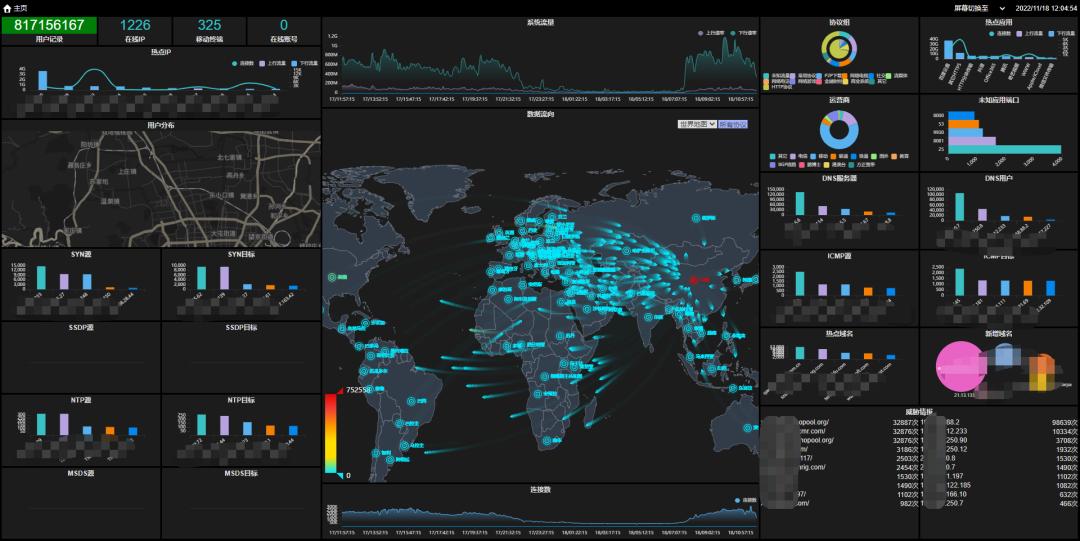Click the tall purple bar in SYN目标

click(225, 278)
